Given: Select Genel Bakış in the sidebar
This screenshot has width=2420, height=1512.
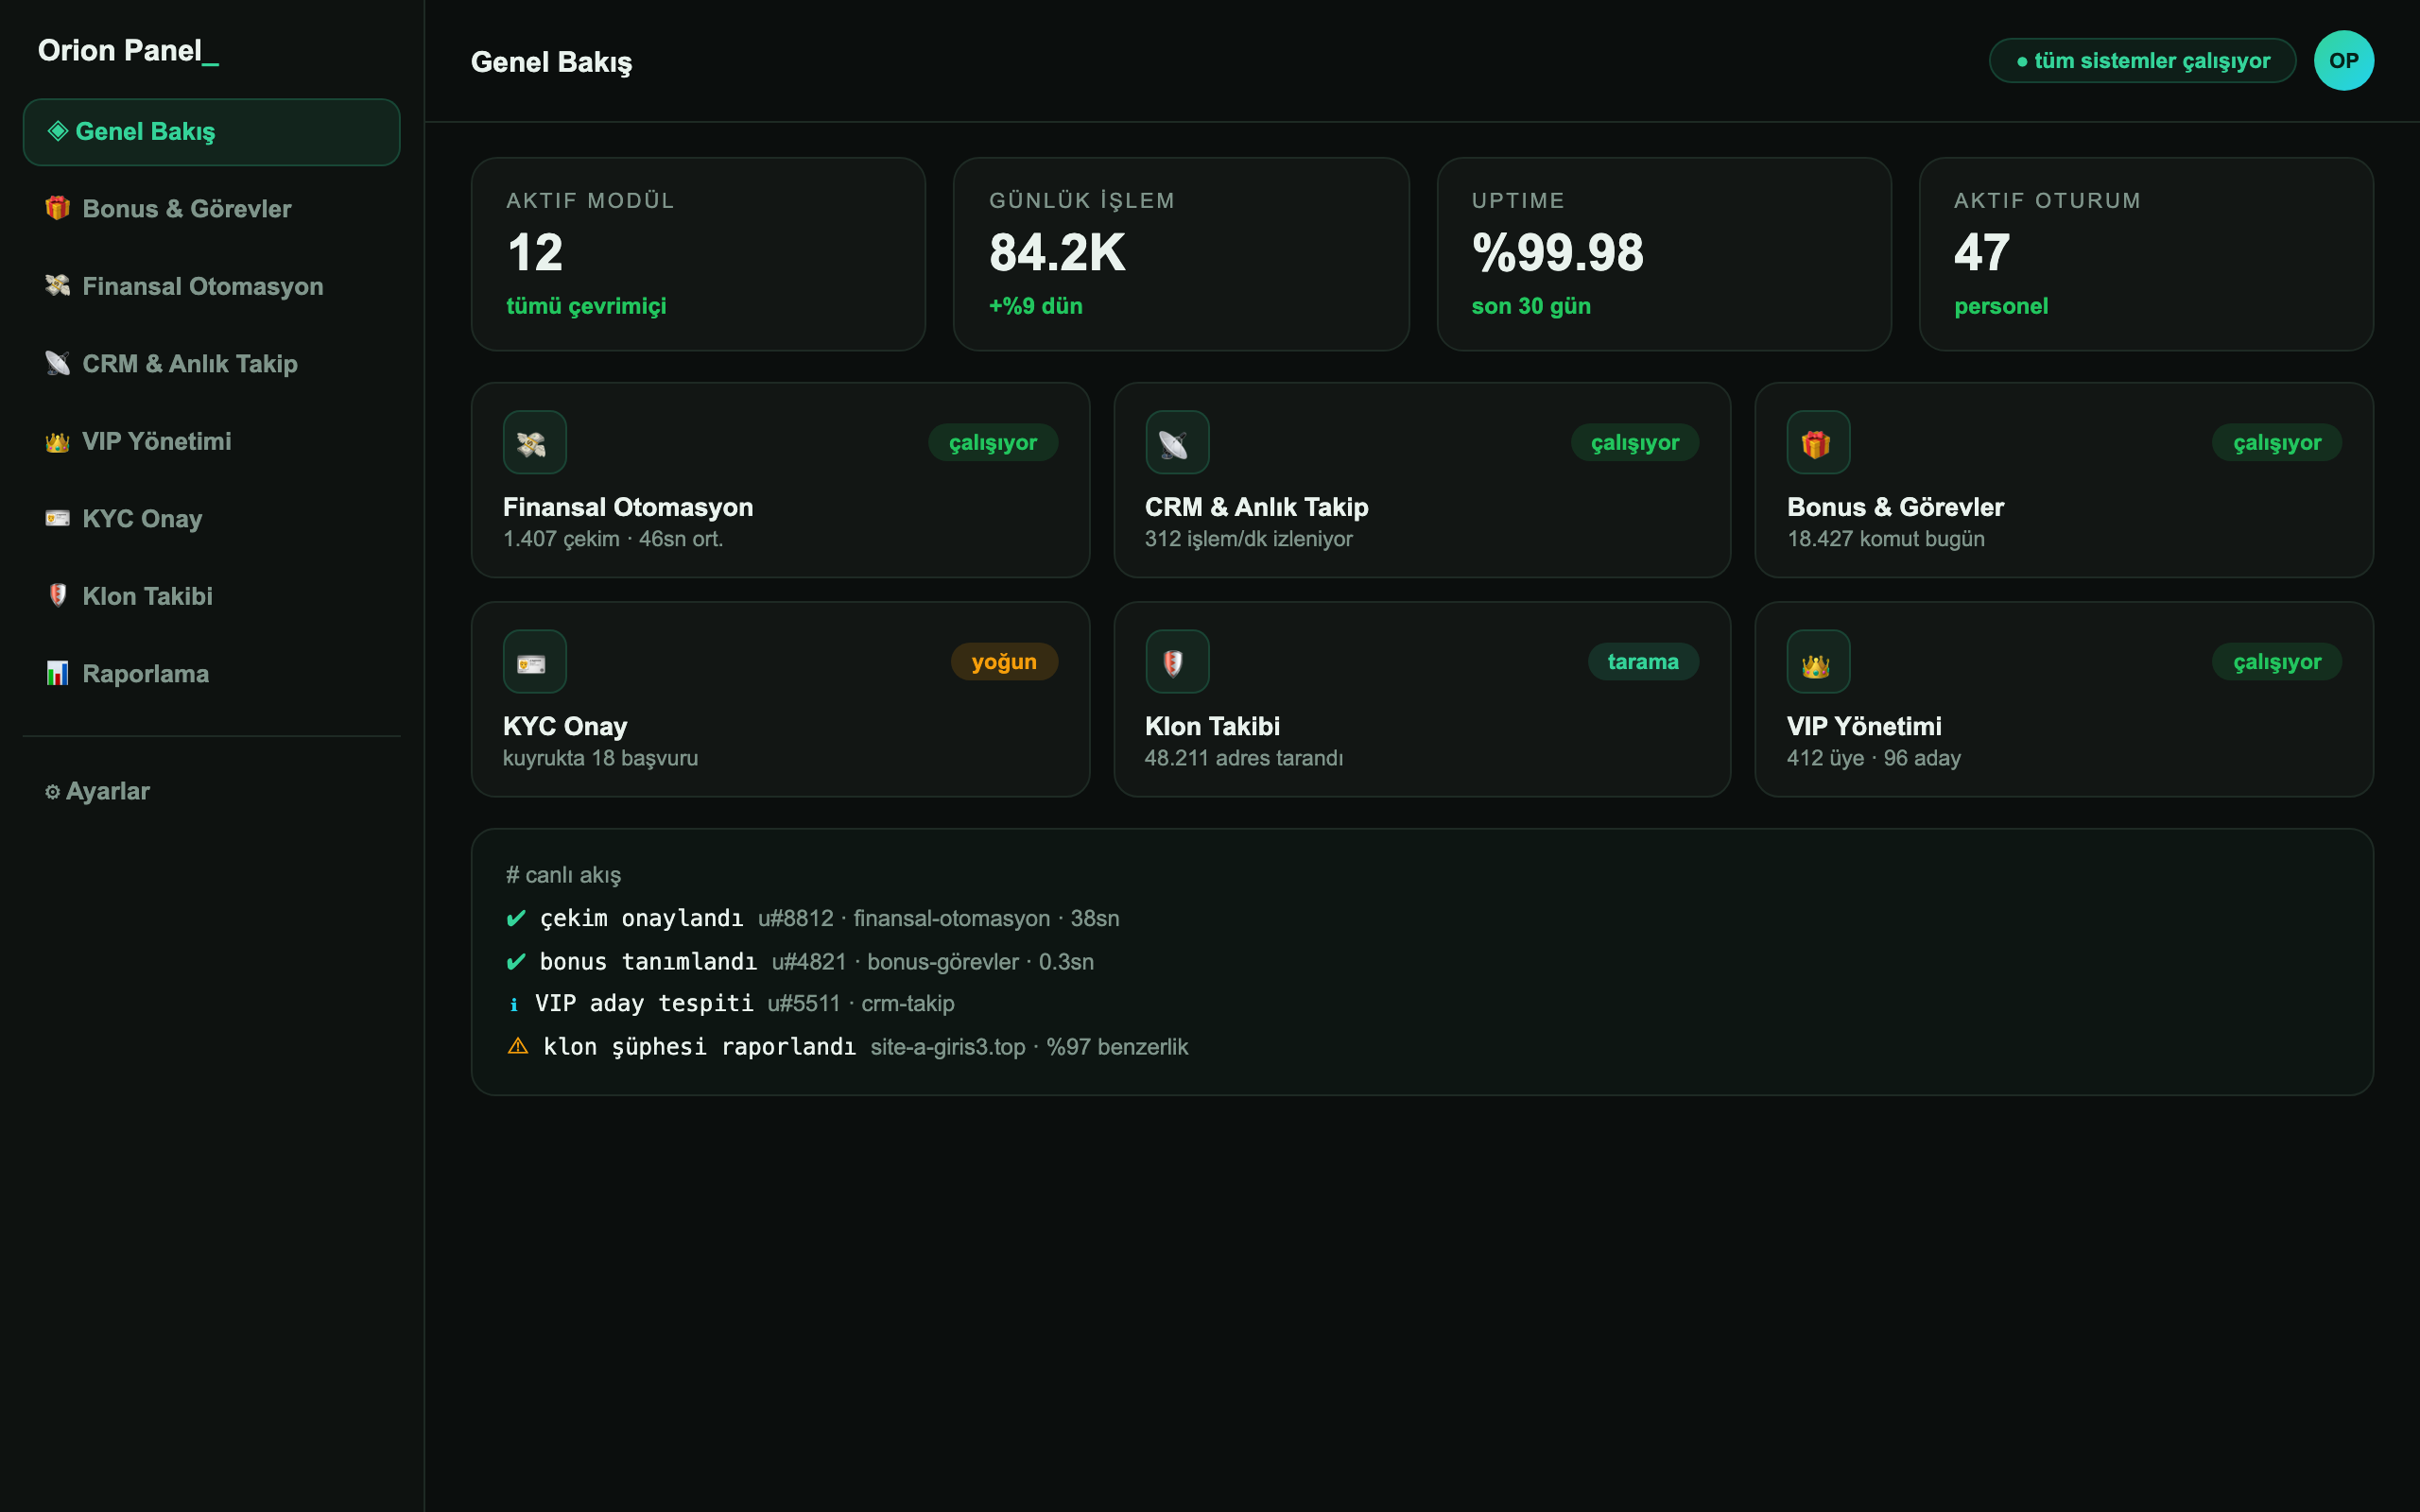Looking at the screenshot, I should [x=211, y=132].
